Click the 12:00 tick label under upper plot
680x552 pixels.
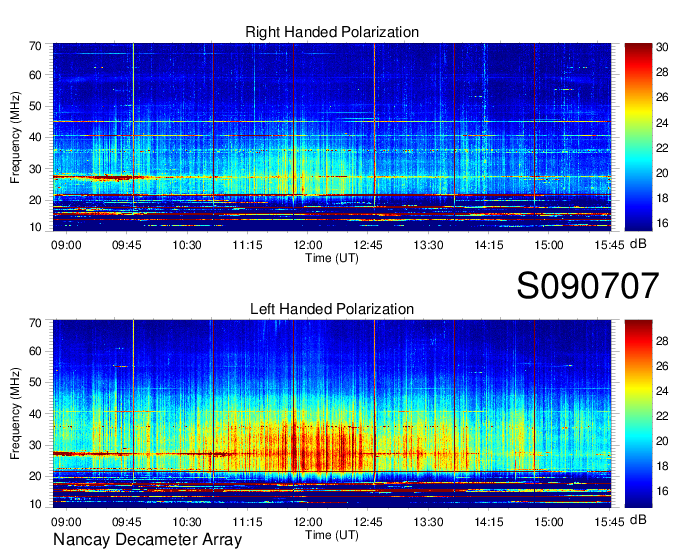pyautogui.click(x=307, y=245)
